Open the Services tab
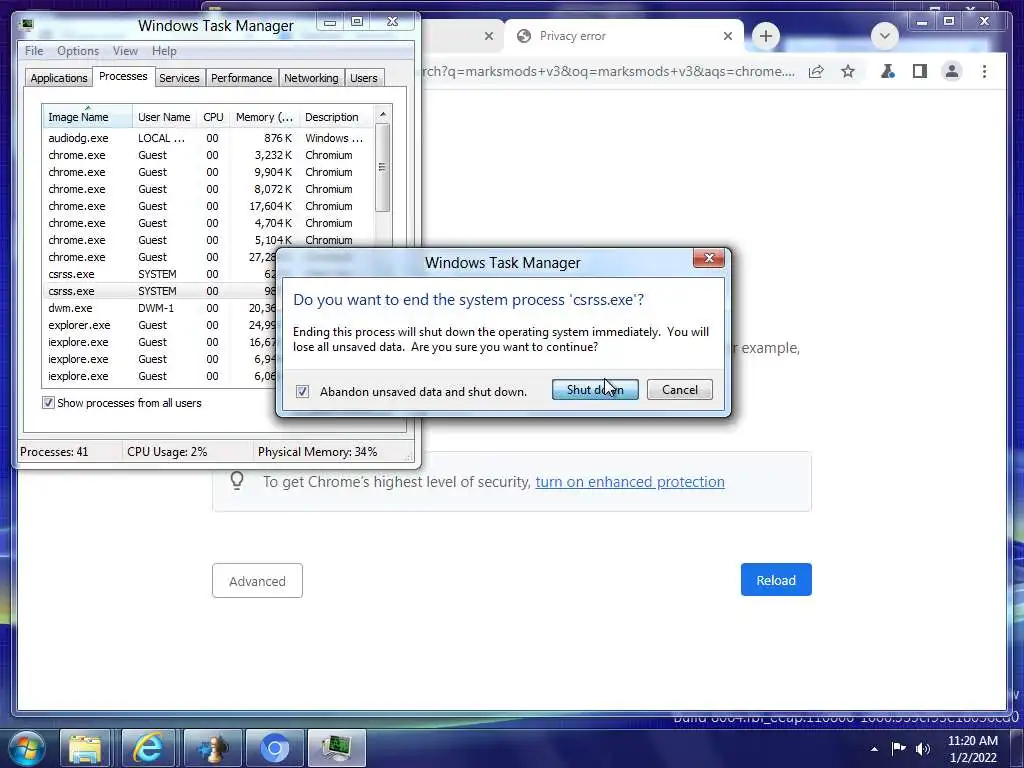This screenshot has width=1024, height=768. tap(179, 78)
